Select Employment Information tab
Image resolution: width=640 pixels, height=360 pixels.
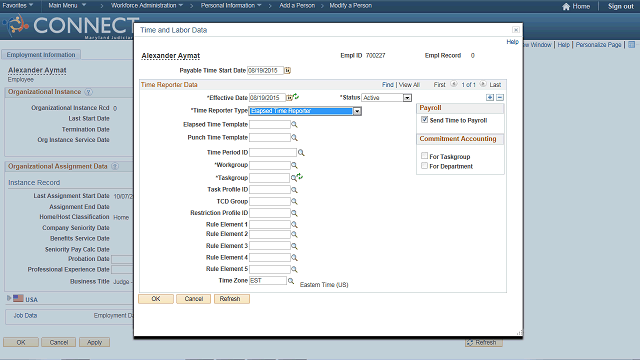pyautogui.click(x=41, y=55)
